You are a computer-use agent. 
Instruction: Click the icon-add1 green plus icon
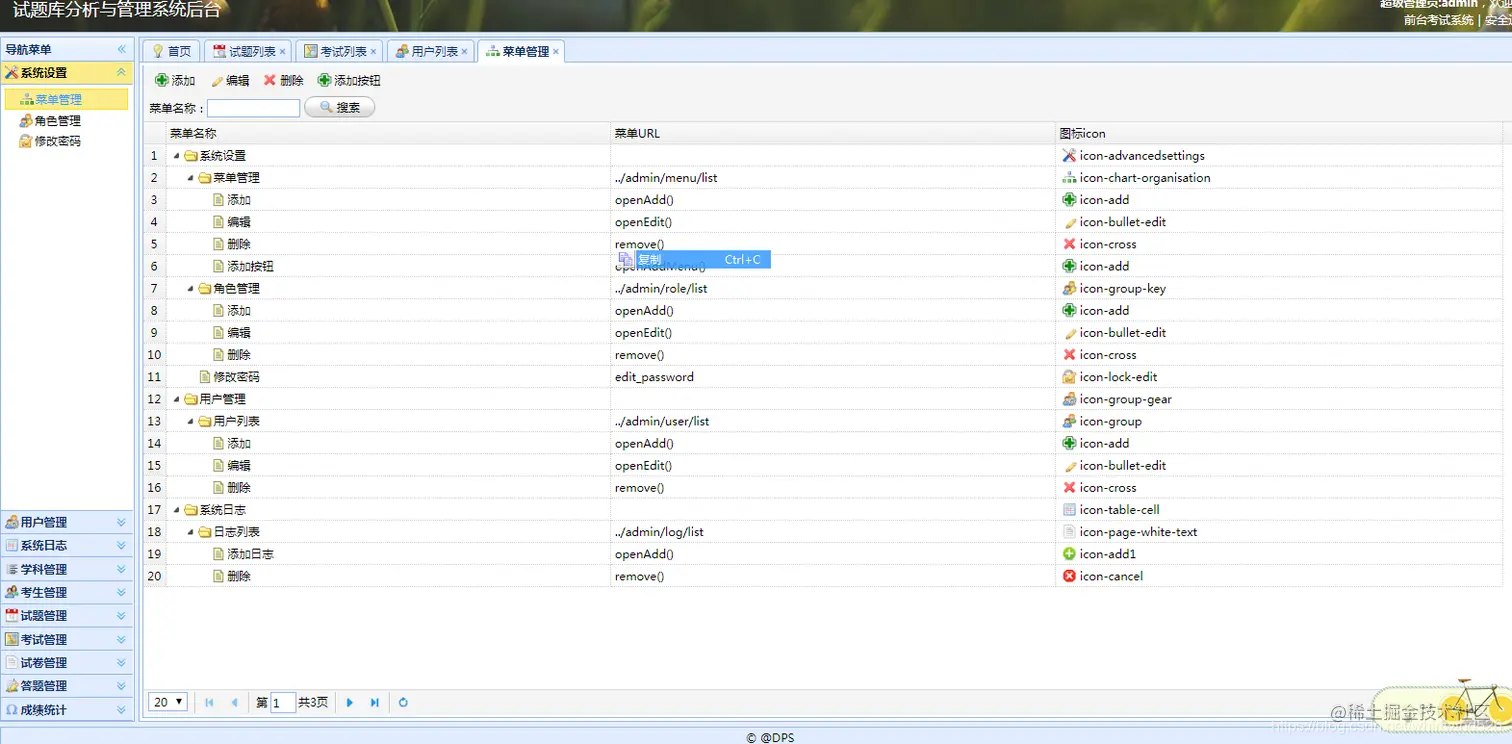point(1069,554)
